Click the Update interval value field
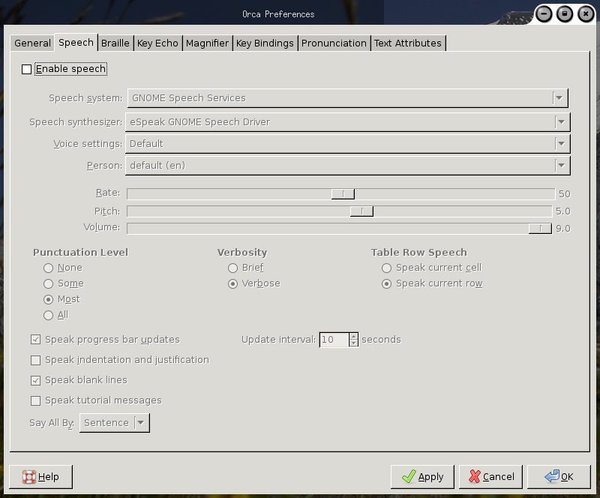This screenshot has height=498, width=600. pyautogui.click(x=334, y=340)
